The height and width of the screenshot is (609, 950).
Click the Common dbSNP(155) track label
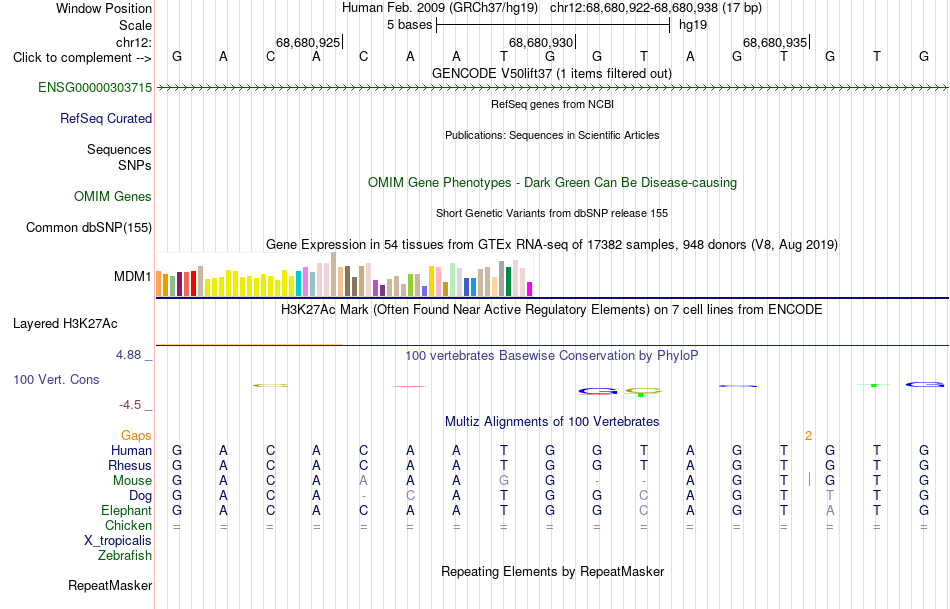pyautogui.click(x=89, y=227)
